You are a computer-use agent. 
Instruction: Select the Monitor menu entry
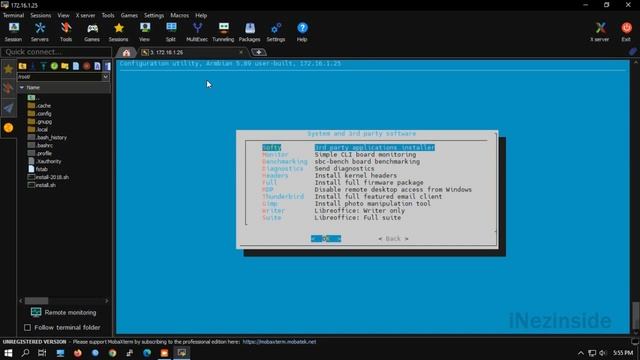click(275, 155)
